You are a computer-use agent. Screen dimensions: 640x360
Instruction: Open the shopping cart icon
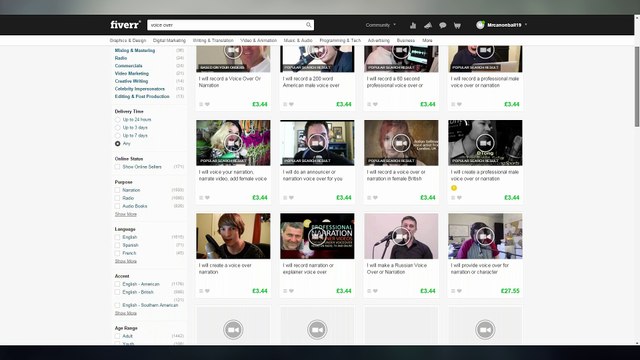click(457, 25)
